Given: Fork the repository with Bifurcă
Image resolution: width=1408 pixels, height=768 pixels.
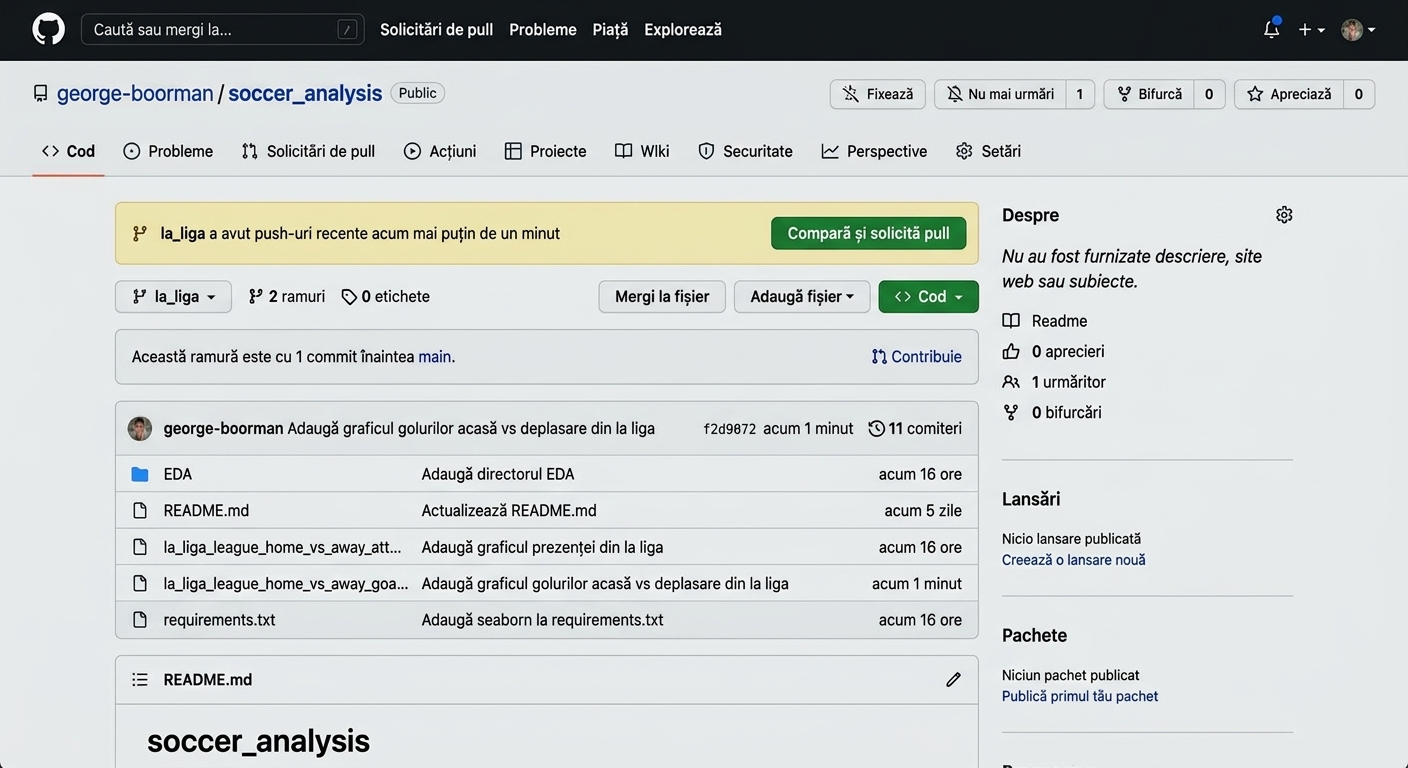Looking at the screenshot, I should coord(1149,94).
